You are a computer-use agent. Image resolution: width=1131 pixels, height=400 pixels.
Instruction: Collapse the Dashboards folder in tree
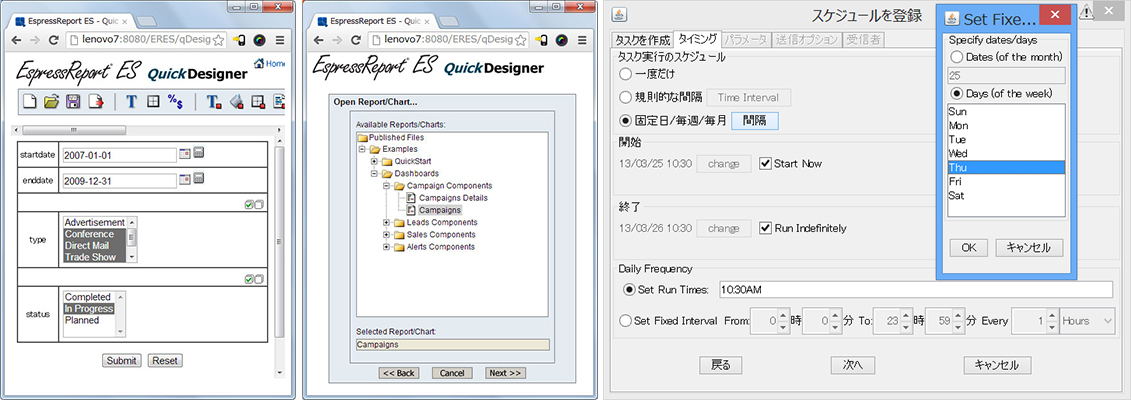(374, 173)
